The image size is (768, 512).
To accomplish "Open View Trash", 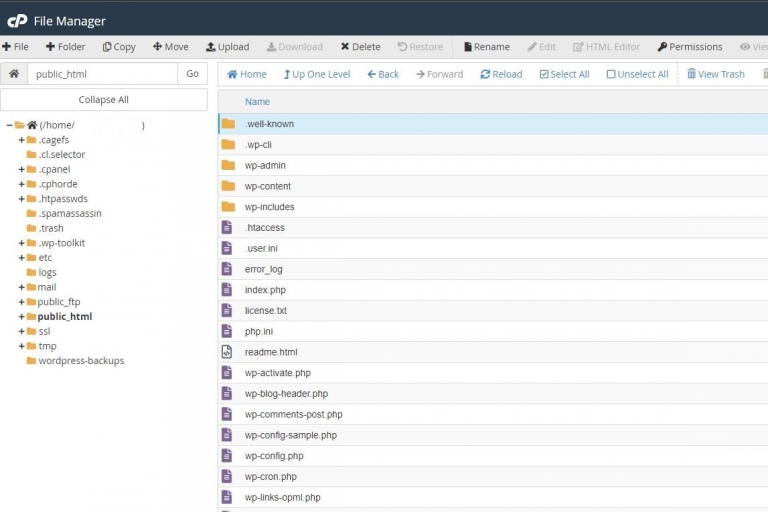I will point(716,74).
